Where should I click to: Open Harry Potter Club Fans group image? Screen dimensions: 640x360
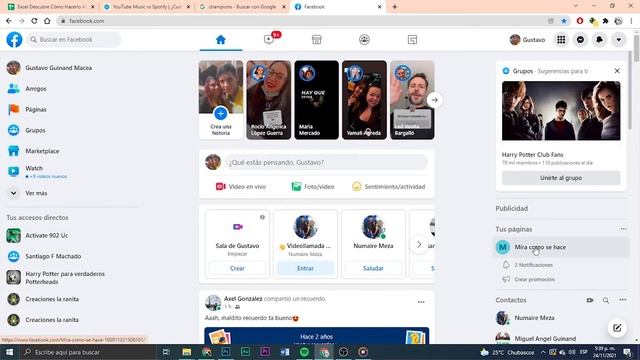(561, 111)
